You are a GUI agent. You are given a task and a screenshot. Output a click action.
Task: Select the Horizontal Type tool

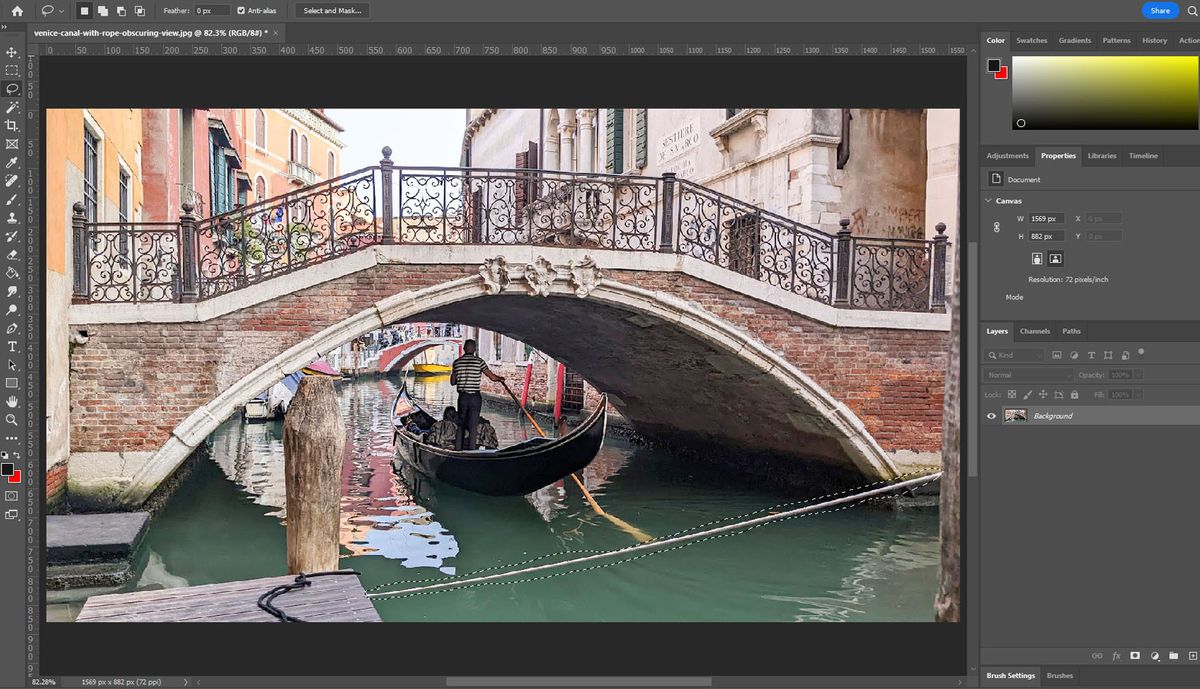pyautogui.click(x=12, y=347)
